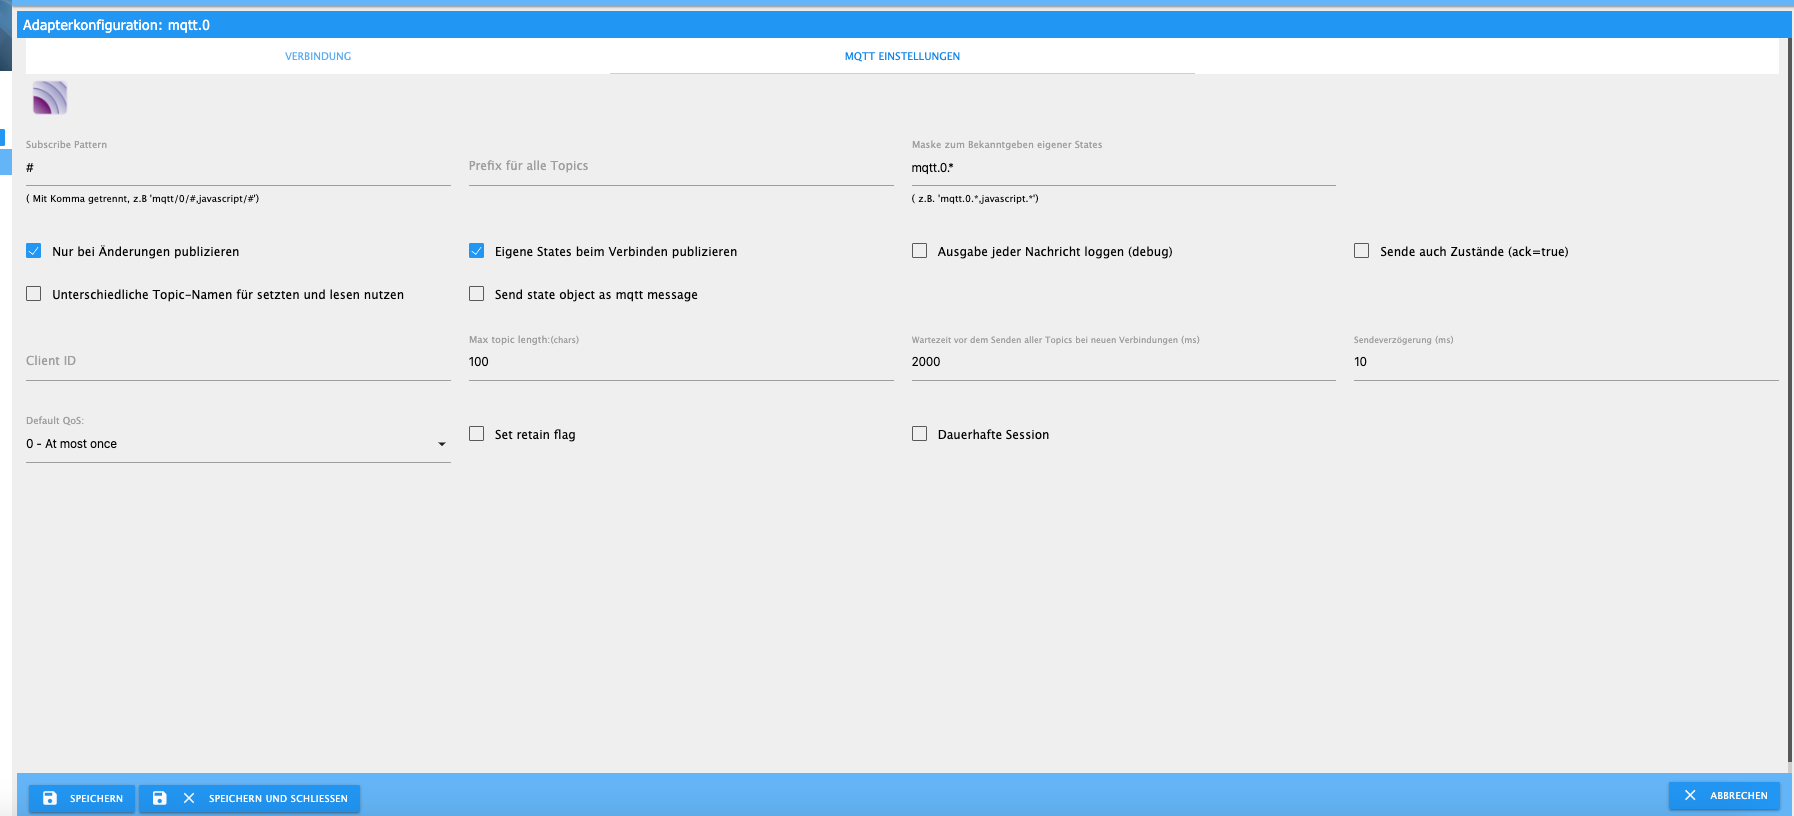
Task: Click the vertical scrollbar on the right
Action: tap(1789, 400)
